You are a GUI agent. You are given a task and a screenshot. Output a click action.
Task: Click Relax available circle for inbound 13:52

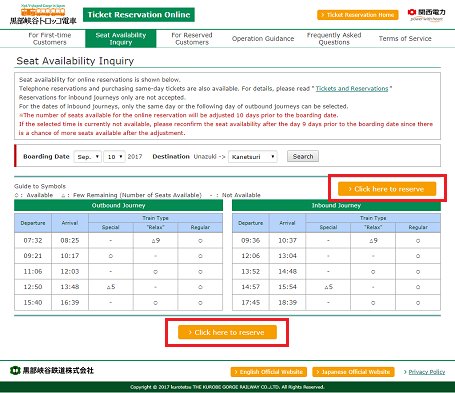click(373, 272)
